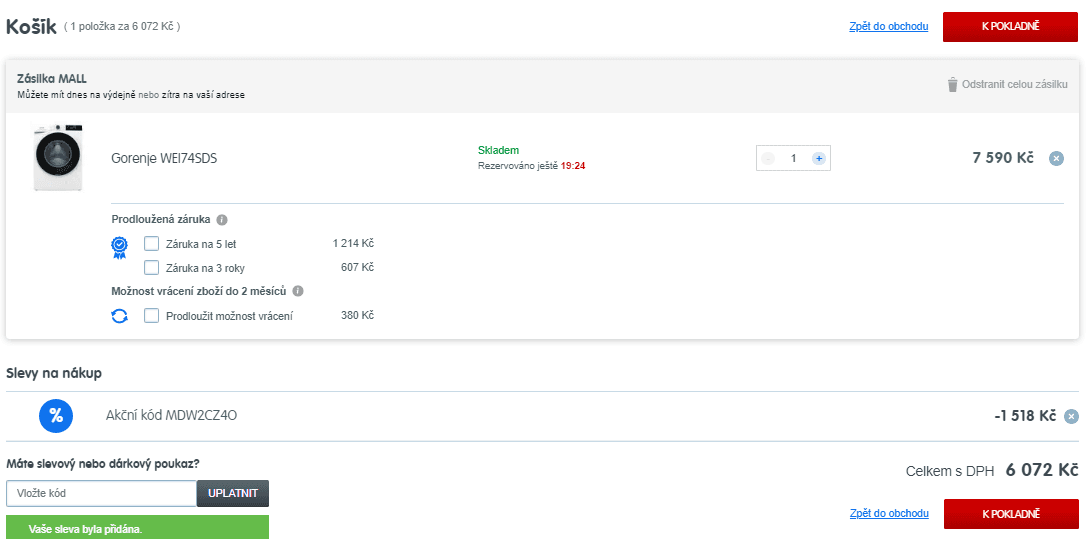
Task: Click the reservation timer 19:24
Action: [573, 166]
